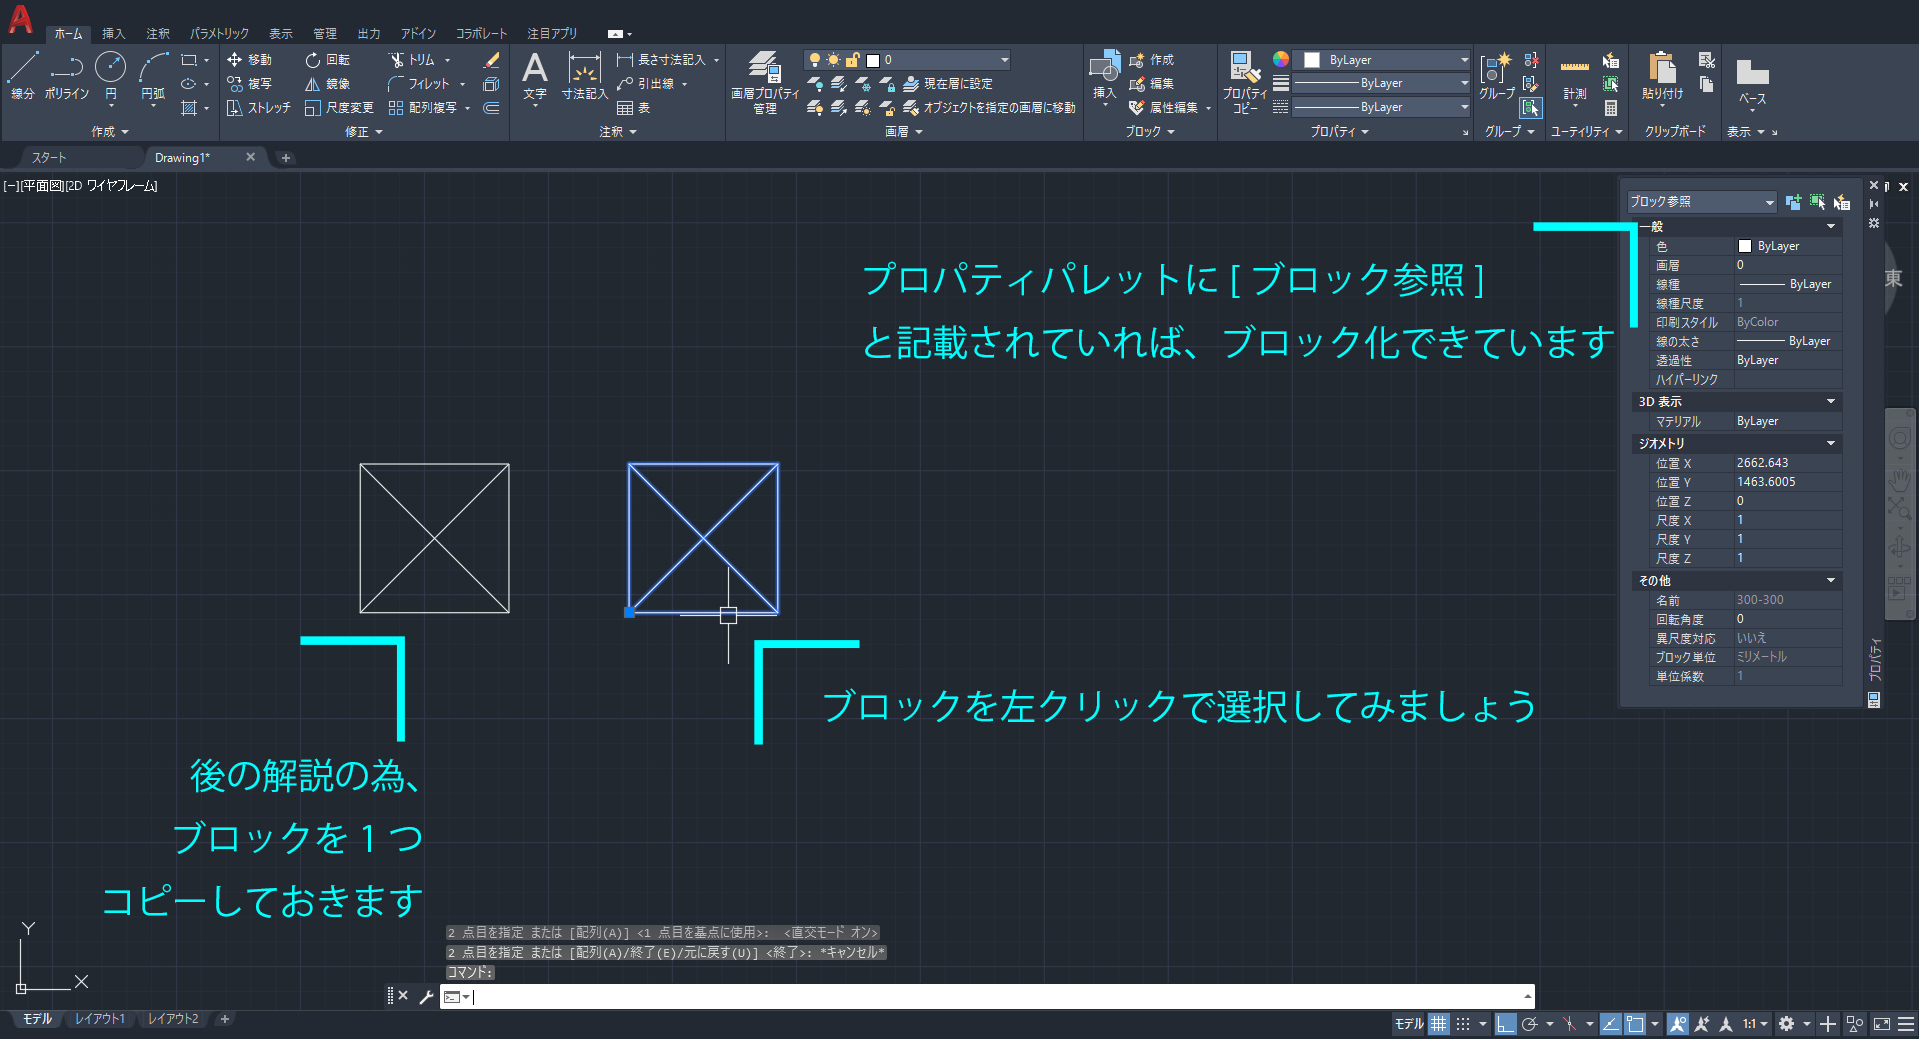Switch to the レイアウト1 layout tab

coord(99,1018)
